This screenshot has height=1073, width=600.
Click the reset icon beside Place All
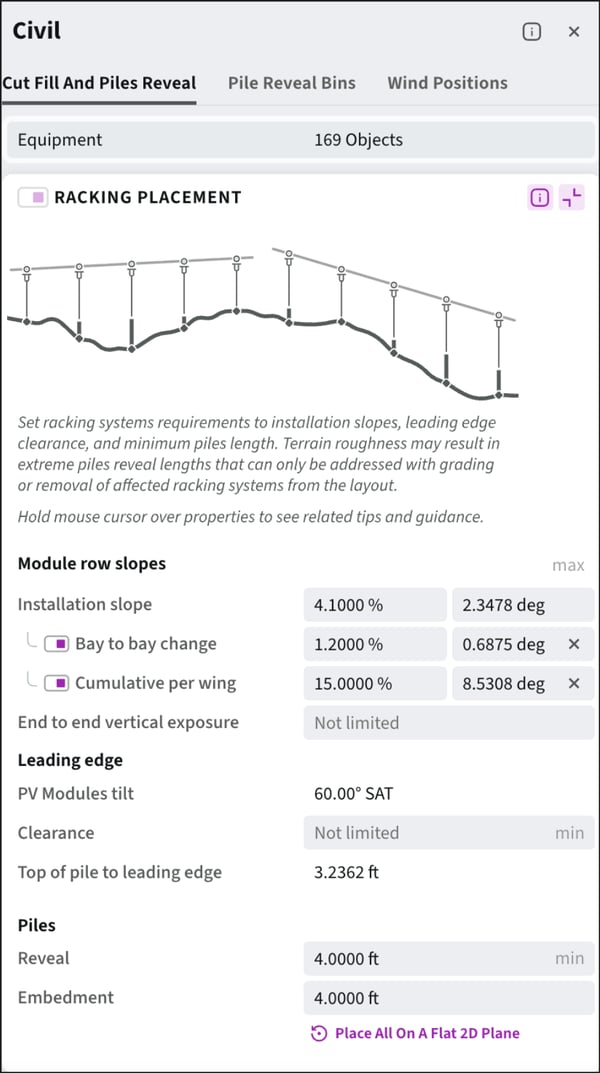pos(319,1034)
